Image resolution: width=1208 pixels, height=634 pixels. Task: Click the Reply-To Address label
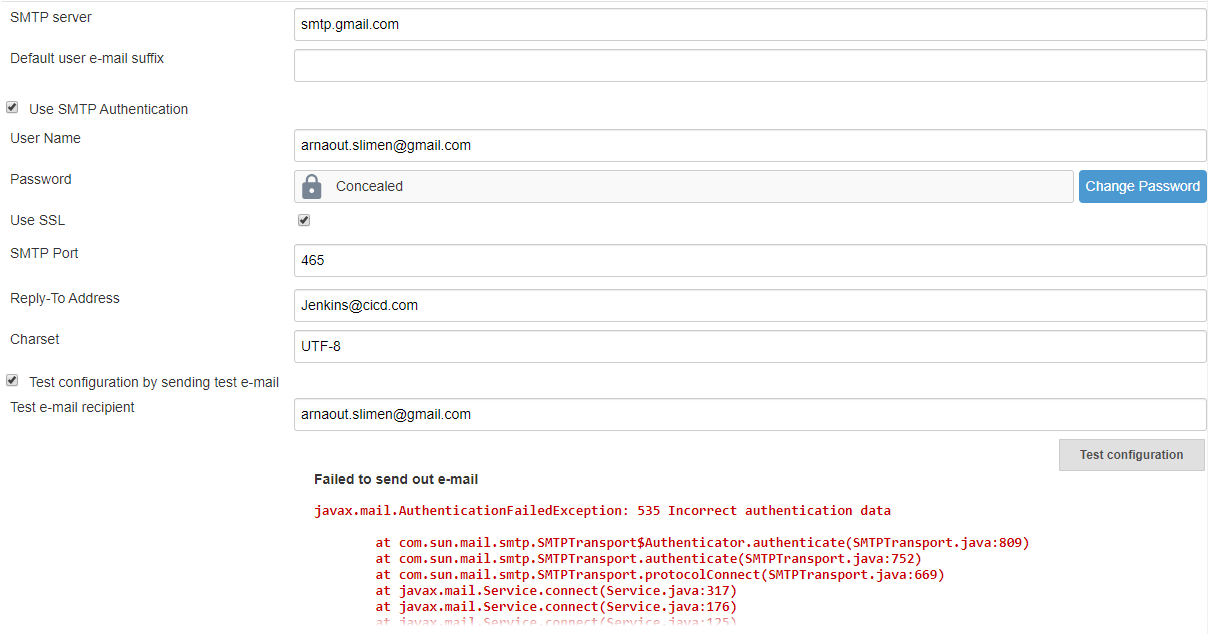click(x=65, y=298)
